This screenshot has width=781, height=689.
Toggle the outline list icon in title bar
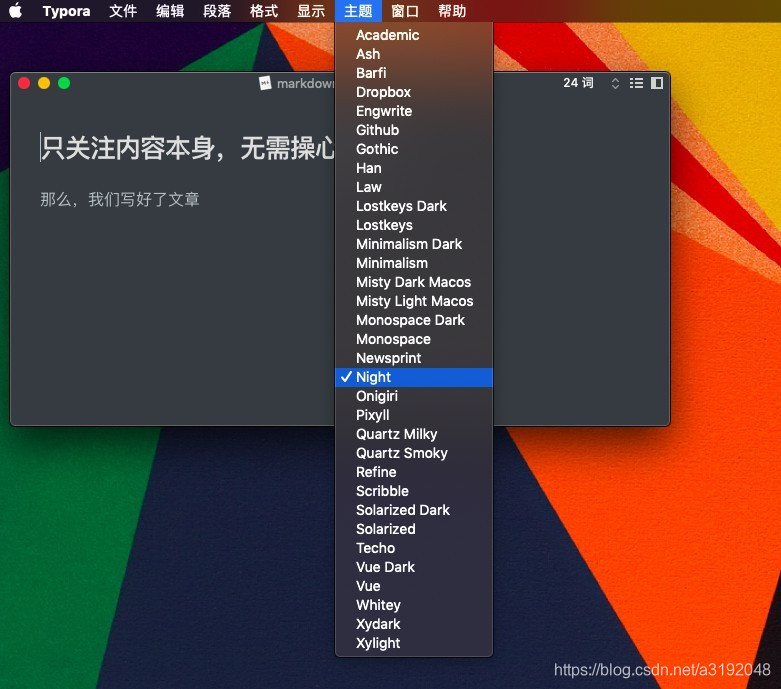[636, 83]
